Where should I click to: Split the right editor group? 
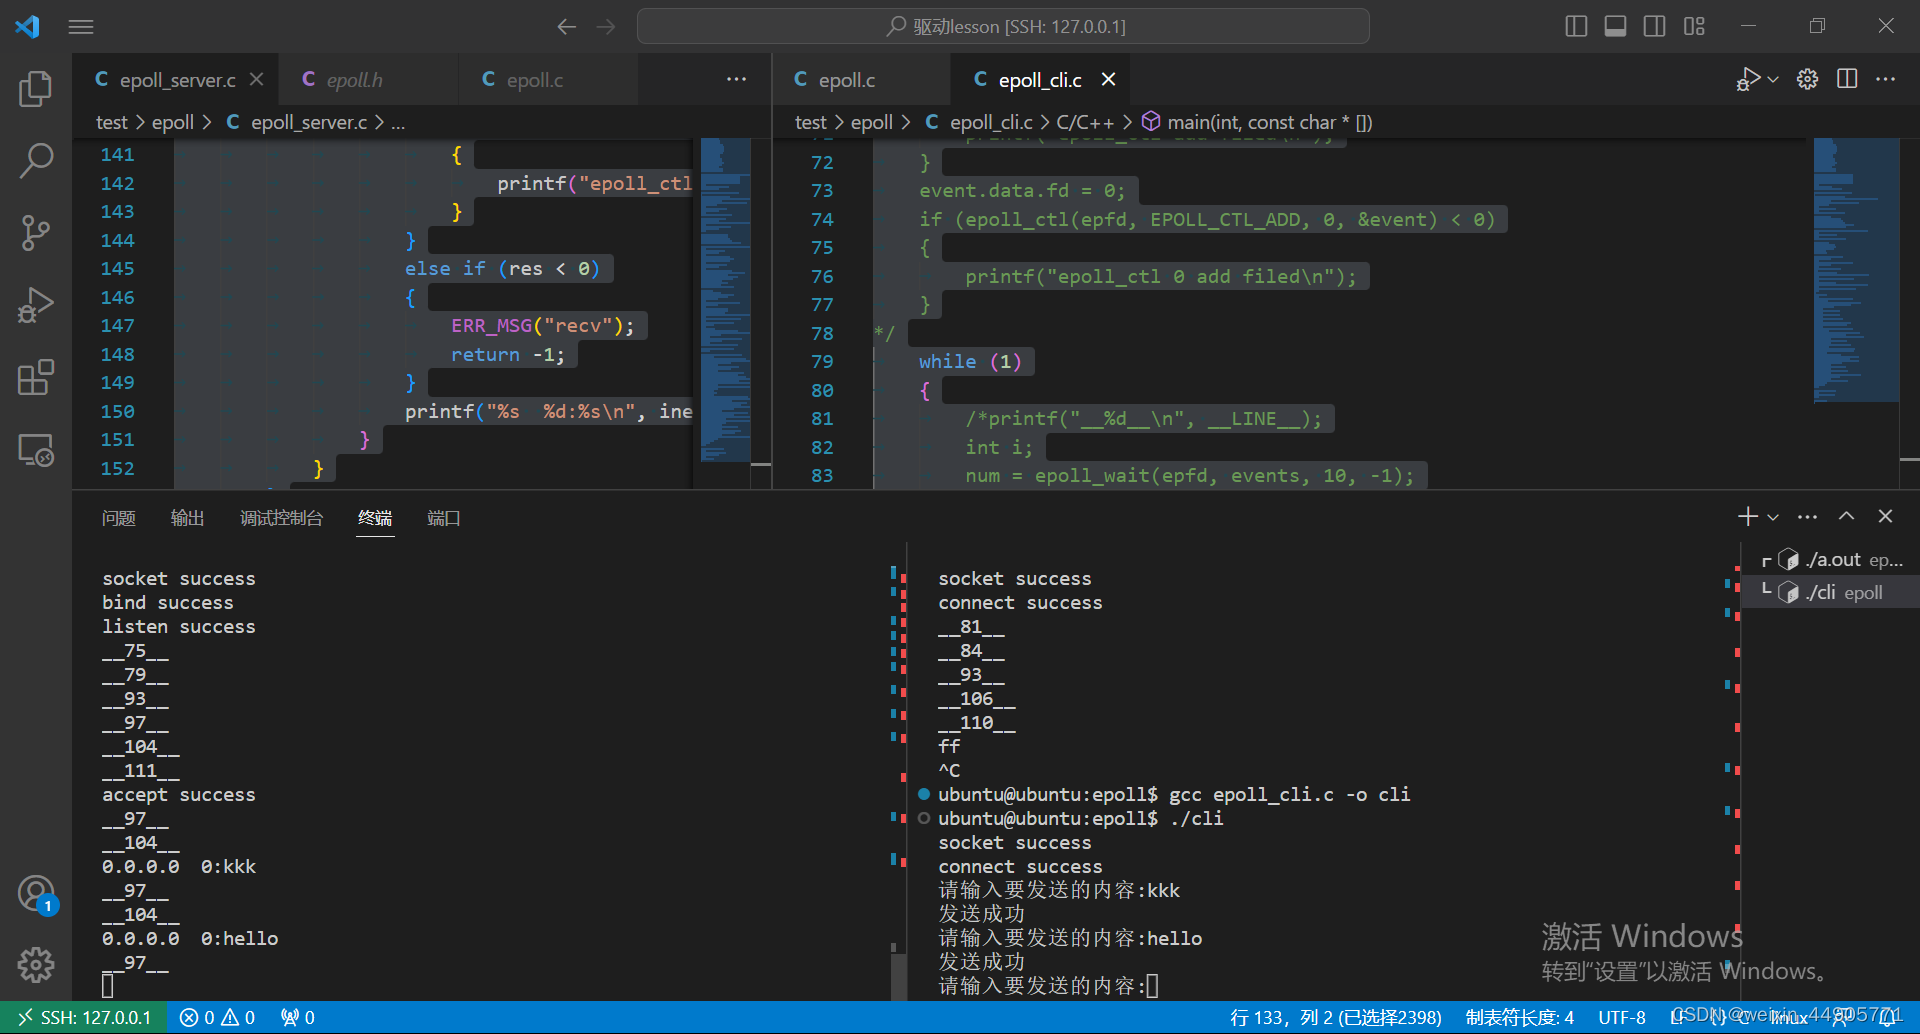pos(1847,79)
